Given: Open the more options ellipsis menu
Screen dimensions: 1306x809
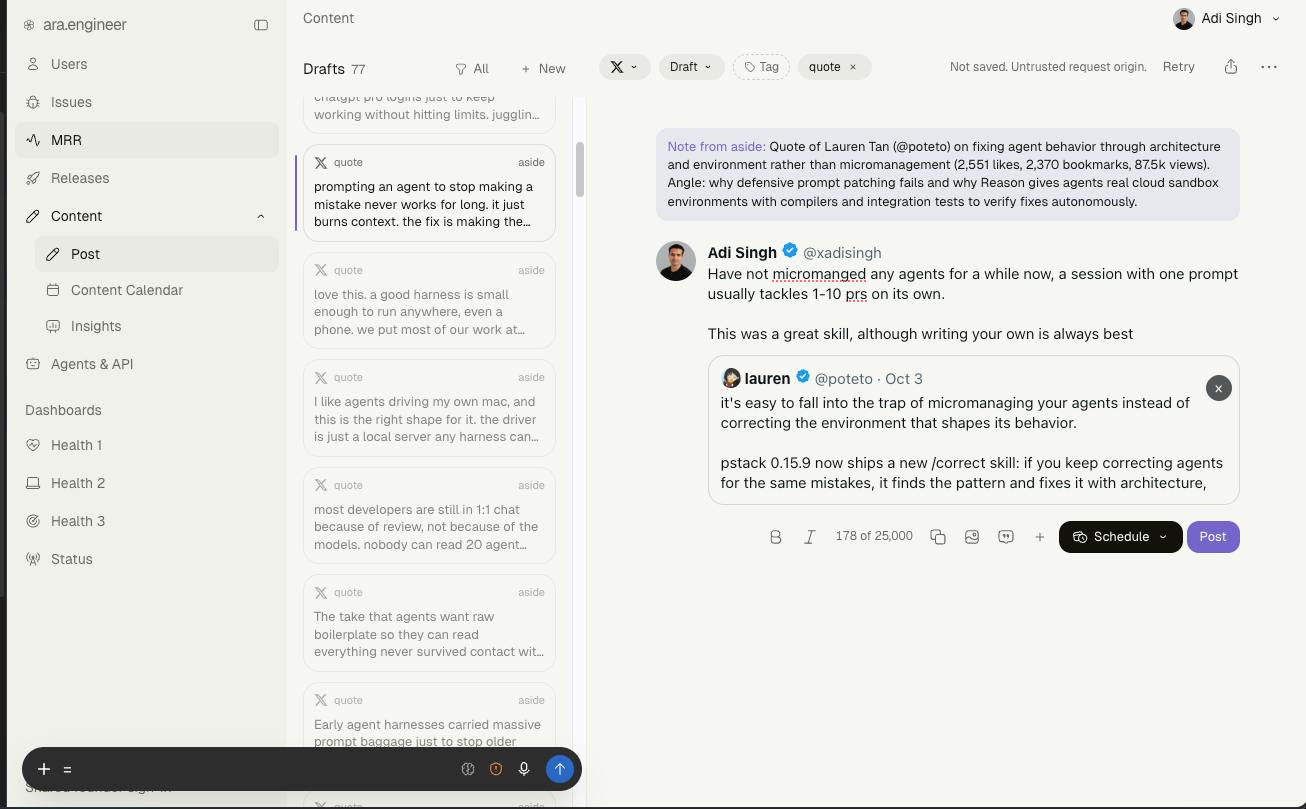Looking at the screenshot, I should [1269, 67].
